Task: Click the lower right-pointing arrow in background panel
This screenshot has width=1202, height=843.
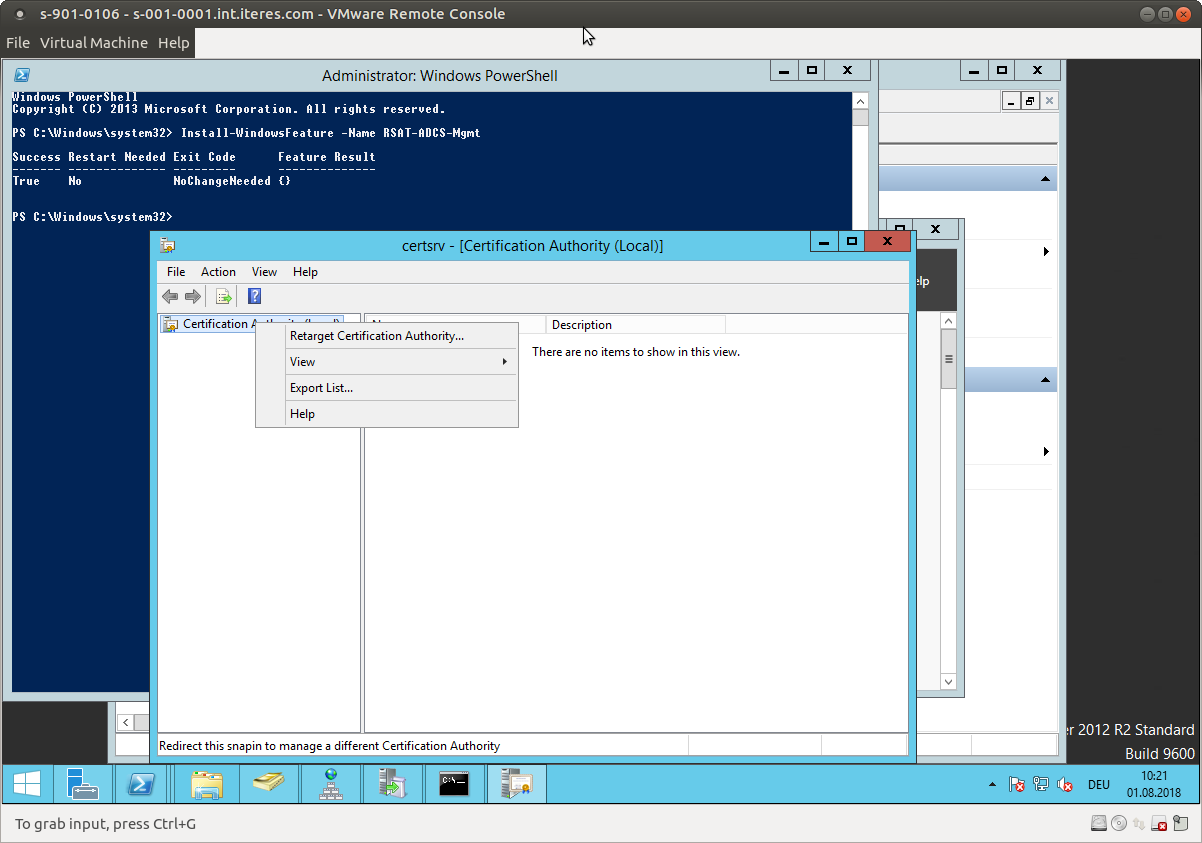Action: 1046,451
